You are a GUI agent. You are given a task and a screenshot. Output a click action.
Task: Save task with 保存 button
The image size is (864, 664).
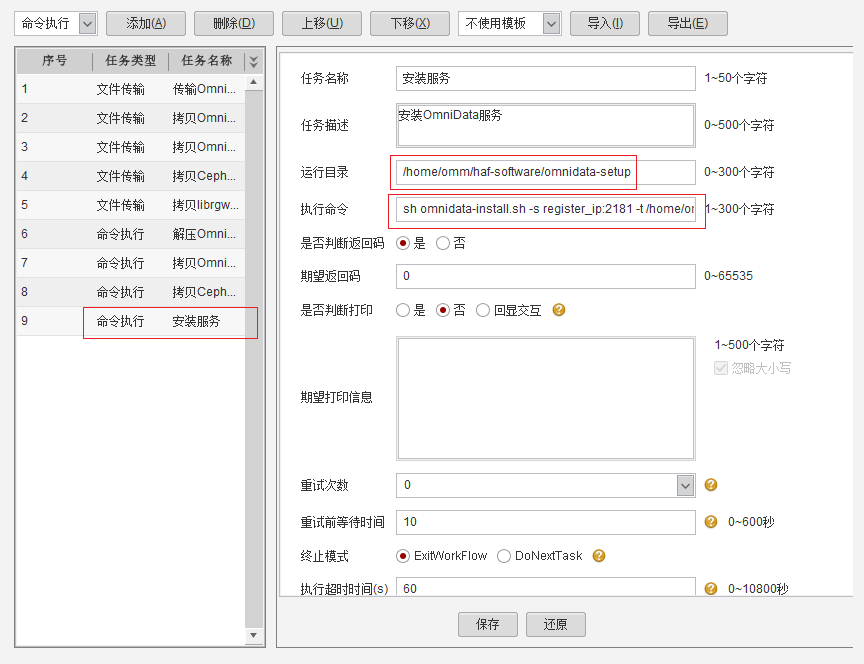pyautogui.click(x=488, y=624)
